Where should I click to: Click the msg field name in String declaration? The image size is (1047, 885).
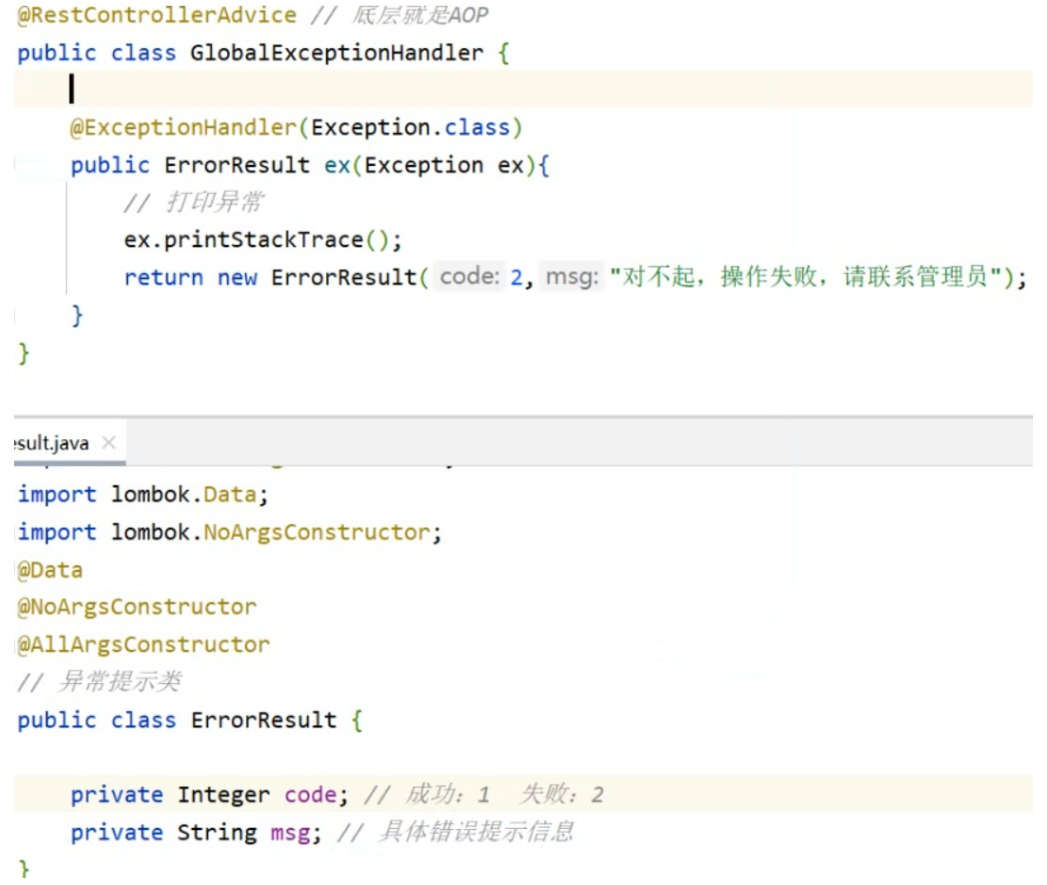pyautogui.click(x=290, y=832)
